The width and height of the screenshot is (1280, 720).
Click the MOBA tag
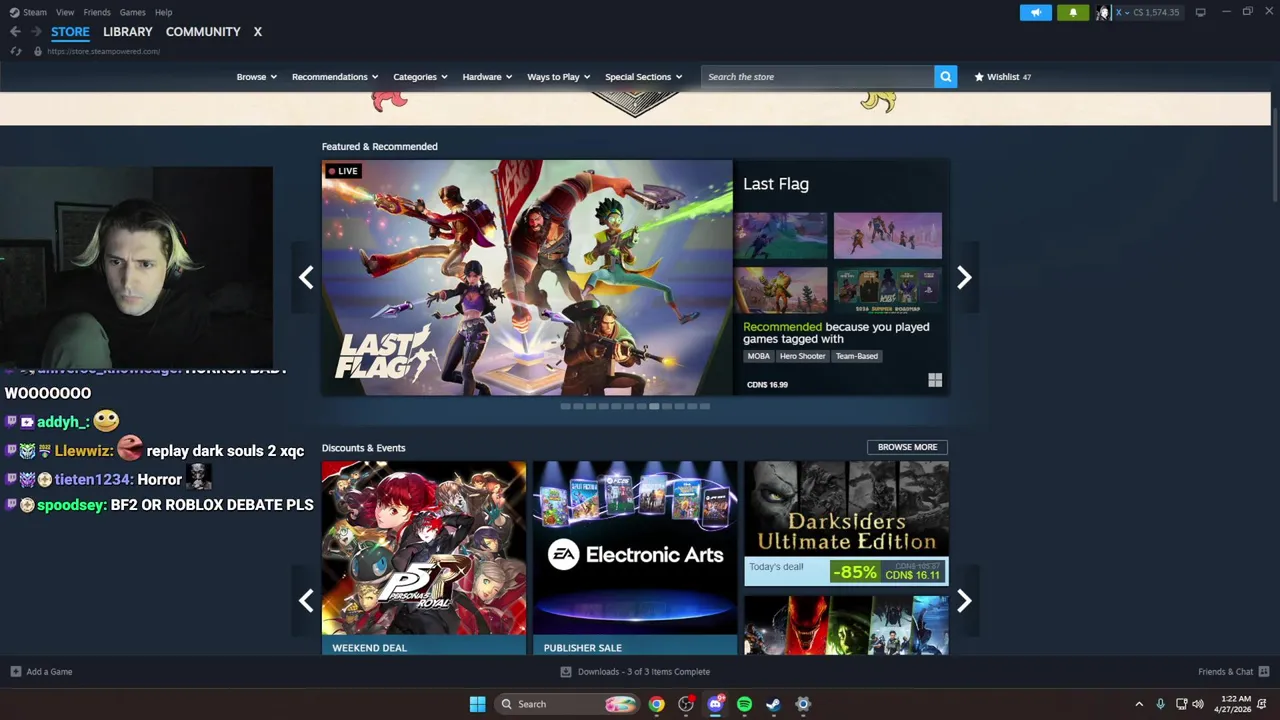(759, 356)
